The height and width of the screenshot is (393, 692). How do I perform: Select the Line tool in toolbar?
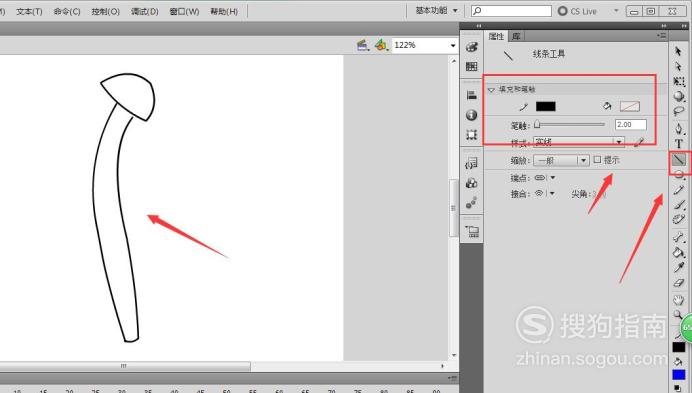pyautogui.click(x=679, y=159)
